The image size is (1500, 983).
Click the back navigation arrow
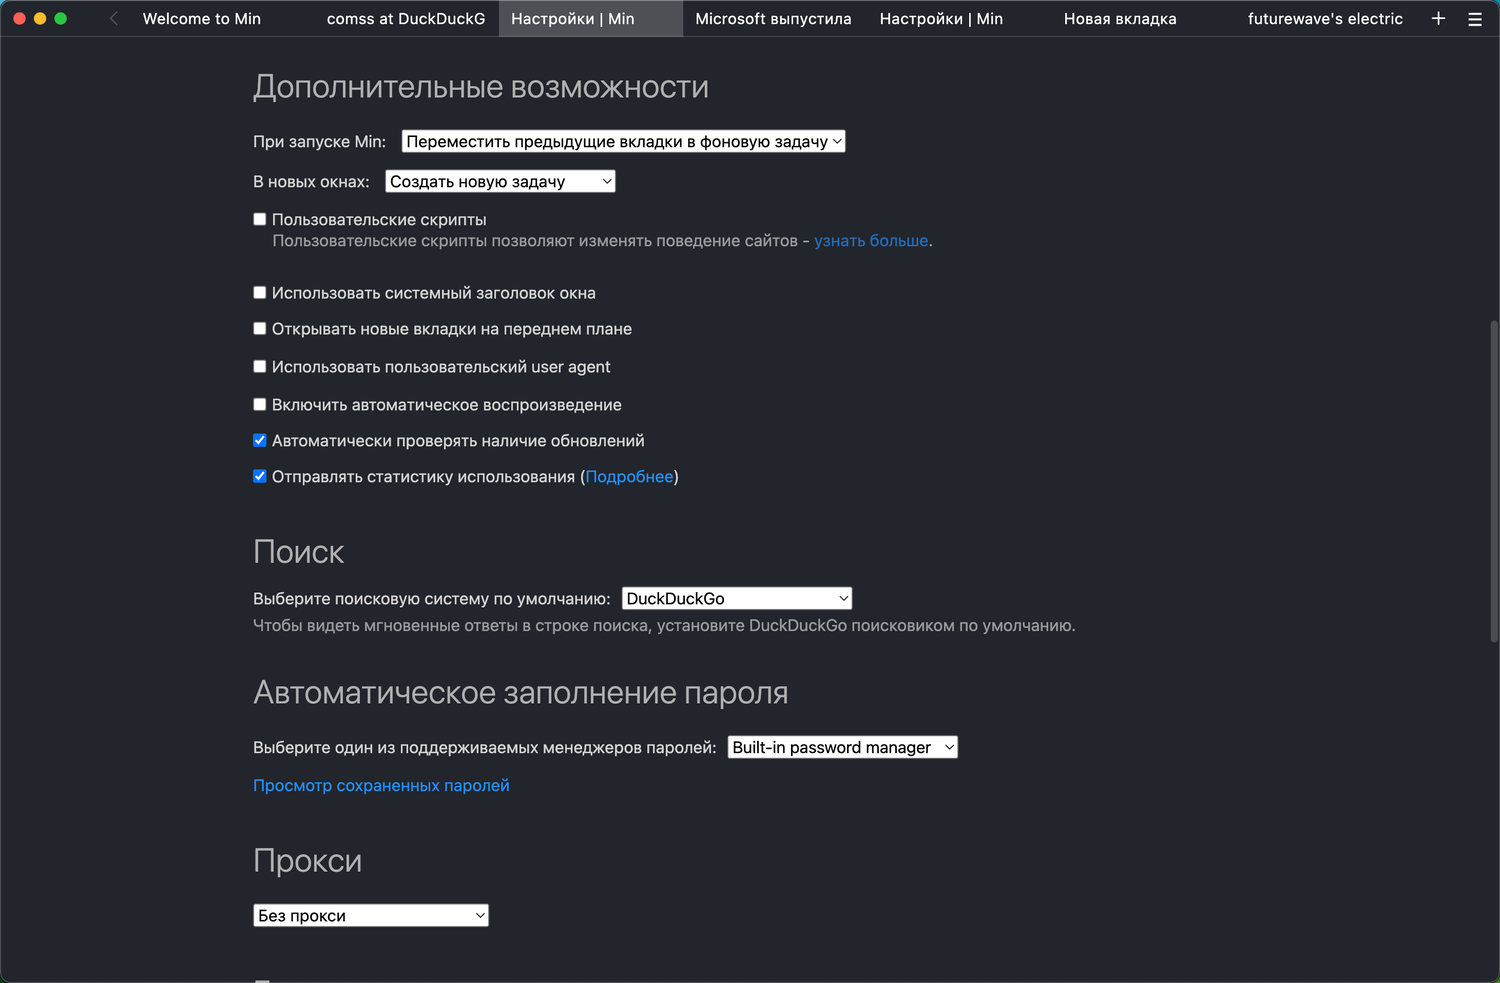click(x=114, y=19)
